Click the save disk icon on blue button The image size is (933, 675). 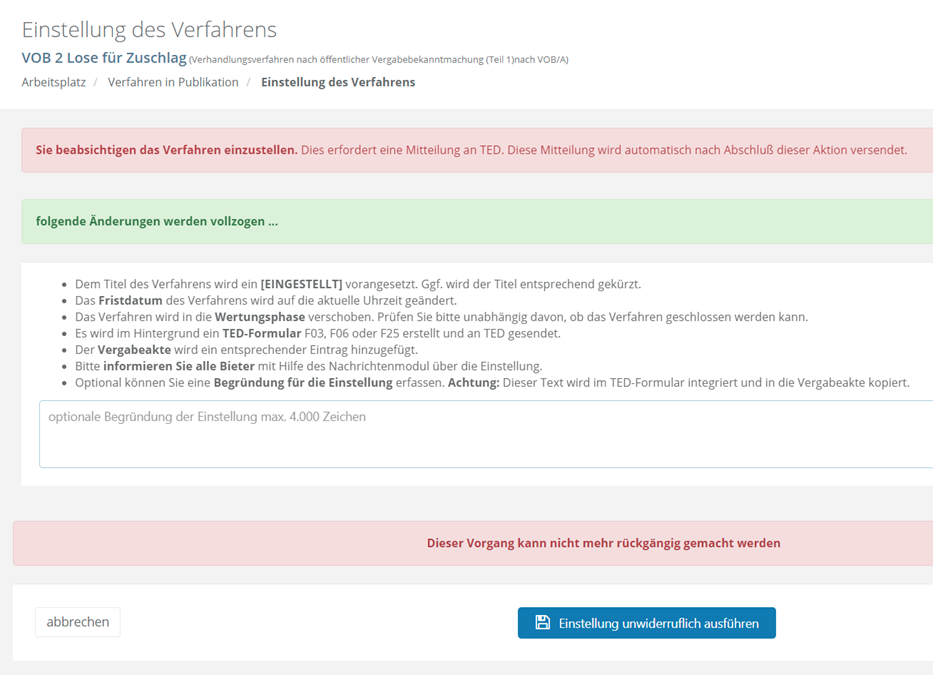point(543,623)
